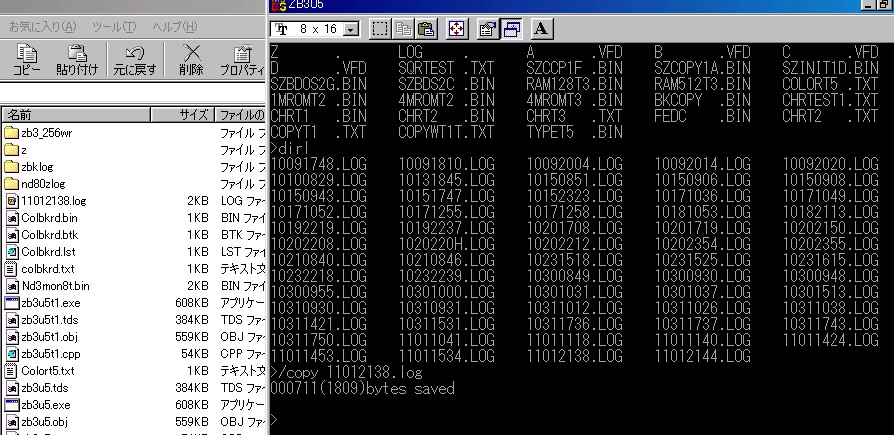Click the empty console prompt at bottom
Screen dimensions: 894x435
[x=274, y=421]
